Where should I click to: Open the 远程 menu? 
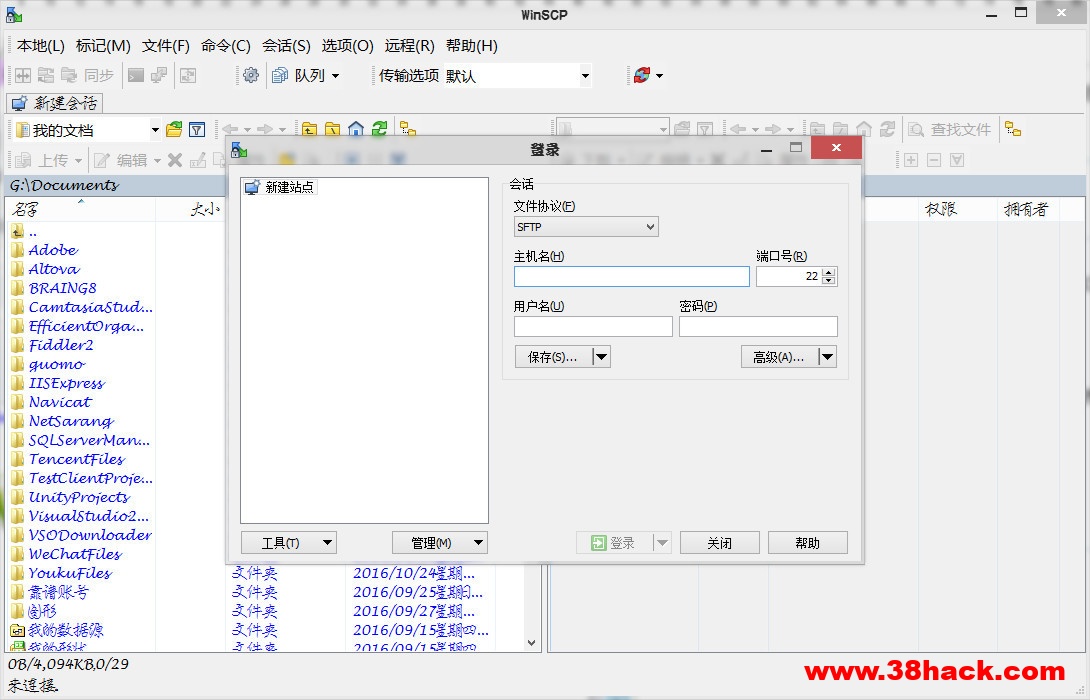pos(410,46)
